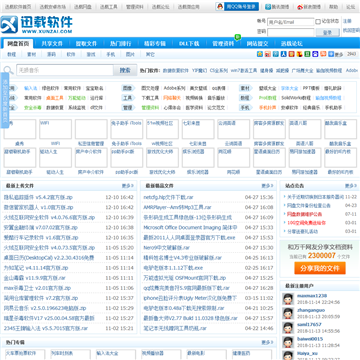Open the 注册 register link
The width and height of the screenshot is (360, 360).
point(347,21)
